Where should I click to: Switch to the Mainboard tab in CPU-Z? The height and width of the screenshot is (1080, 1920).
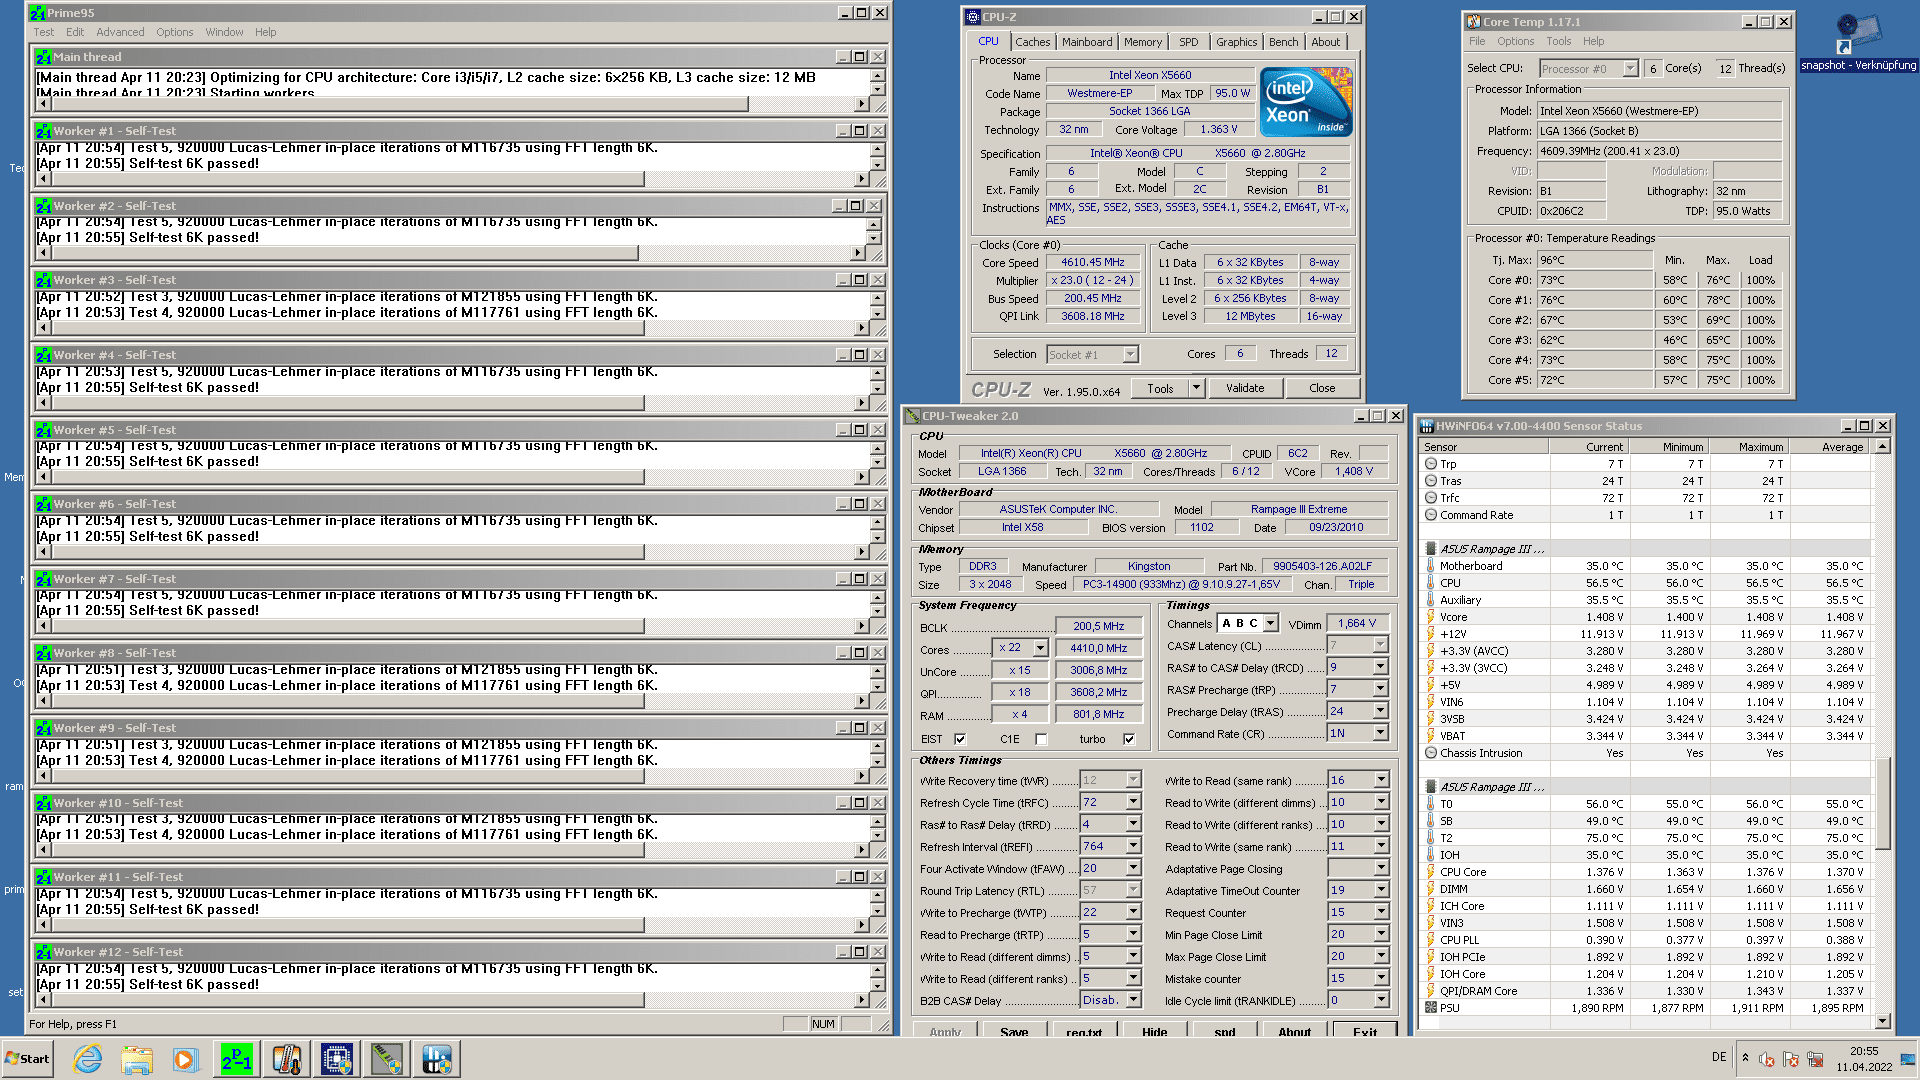[x=1087, y=42]
